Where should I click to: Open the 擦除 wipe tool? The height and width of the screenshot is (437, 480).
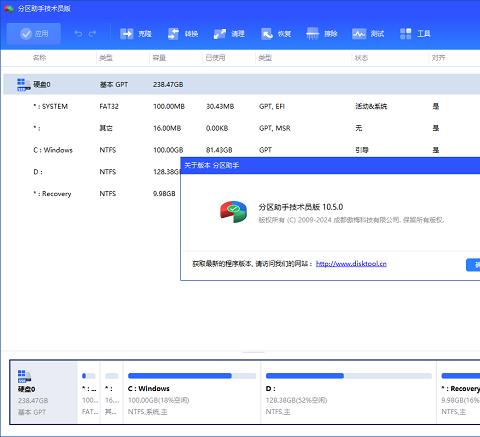pyautogui.click(x=322, y=34)
